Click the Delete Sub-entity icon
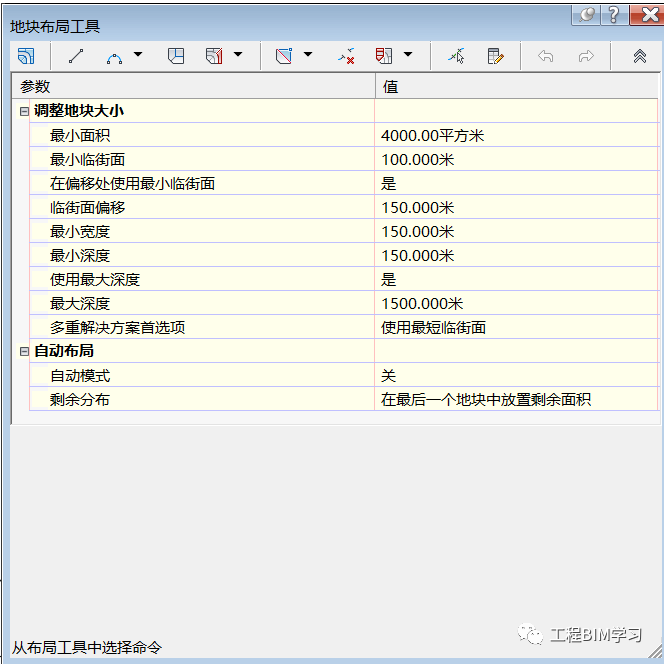Screen dimensions: 664x664 (346, 56)
